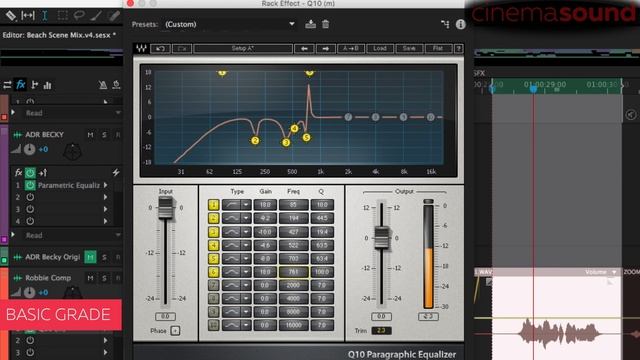Select the Editor: Beach Scene Mix.v4.sesx panel tab
640x360 pixels.
pos(59,35)
